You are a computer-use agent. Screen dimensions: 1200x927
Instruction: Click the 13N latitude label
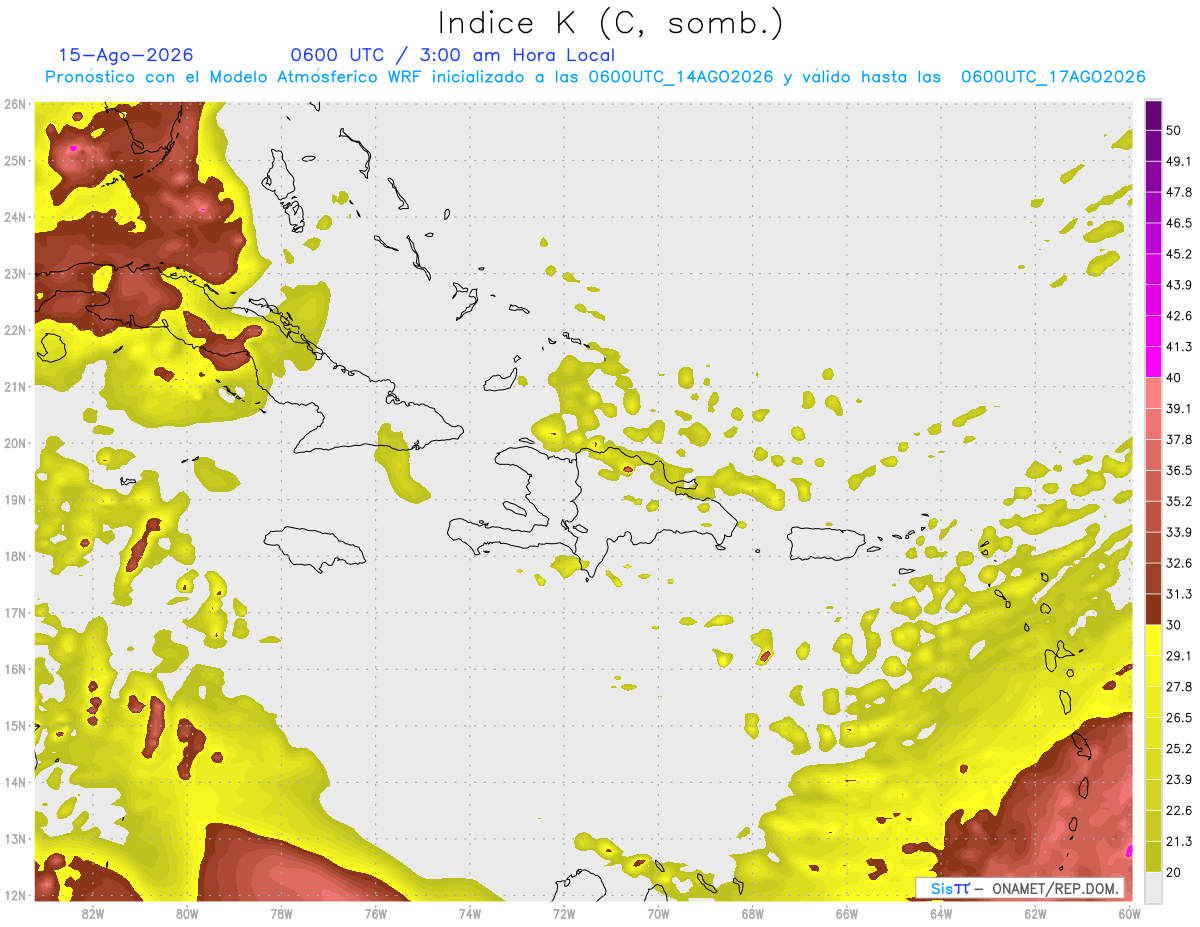(x=14, y=839)
